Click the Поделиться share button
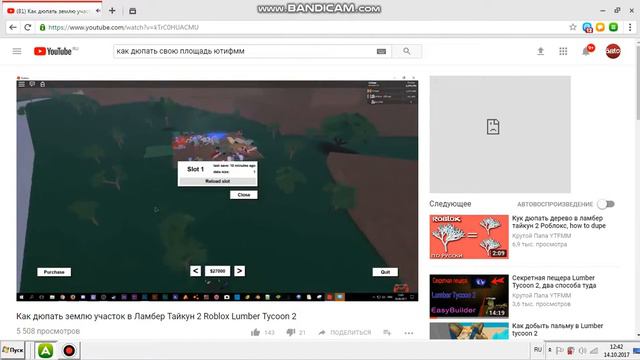 coord(345,332)
